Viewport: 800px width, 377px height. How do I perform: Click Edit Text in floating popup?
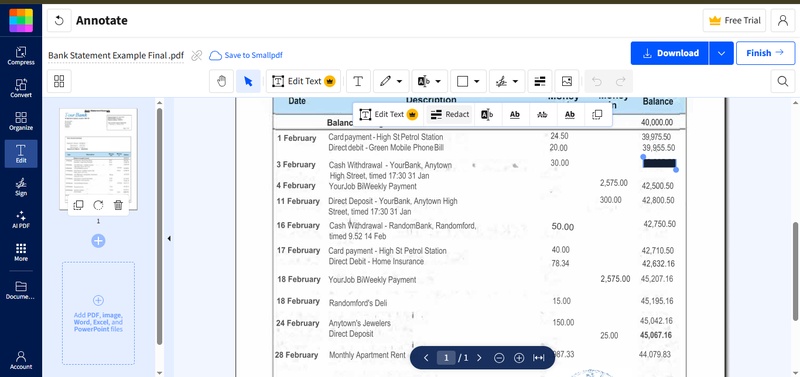389,114
